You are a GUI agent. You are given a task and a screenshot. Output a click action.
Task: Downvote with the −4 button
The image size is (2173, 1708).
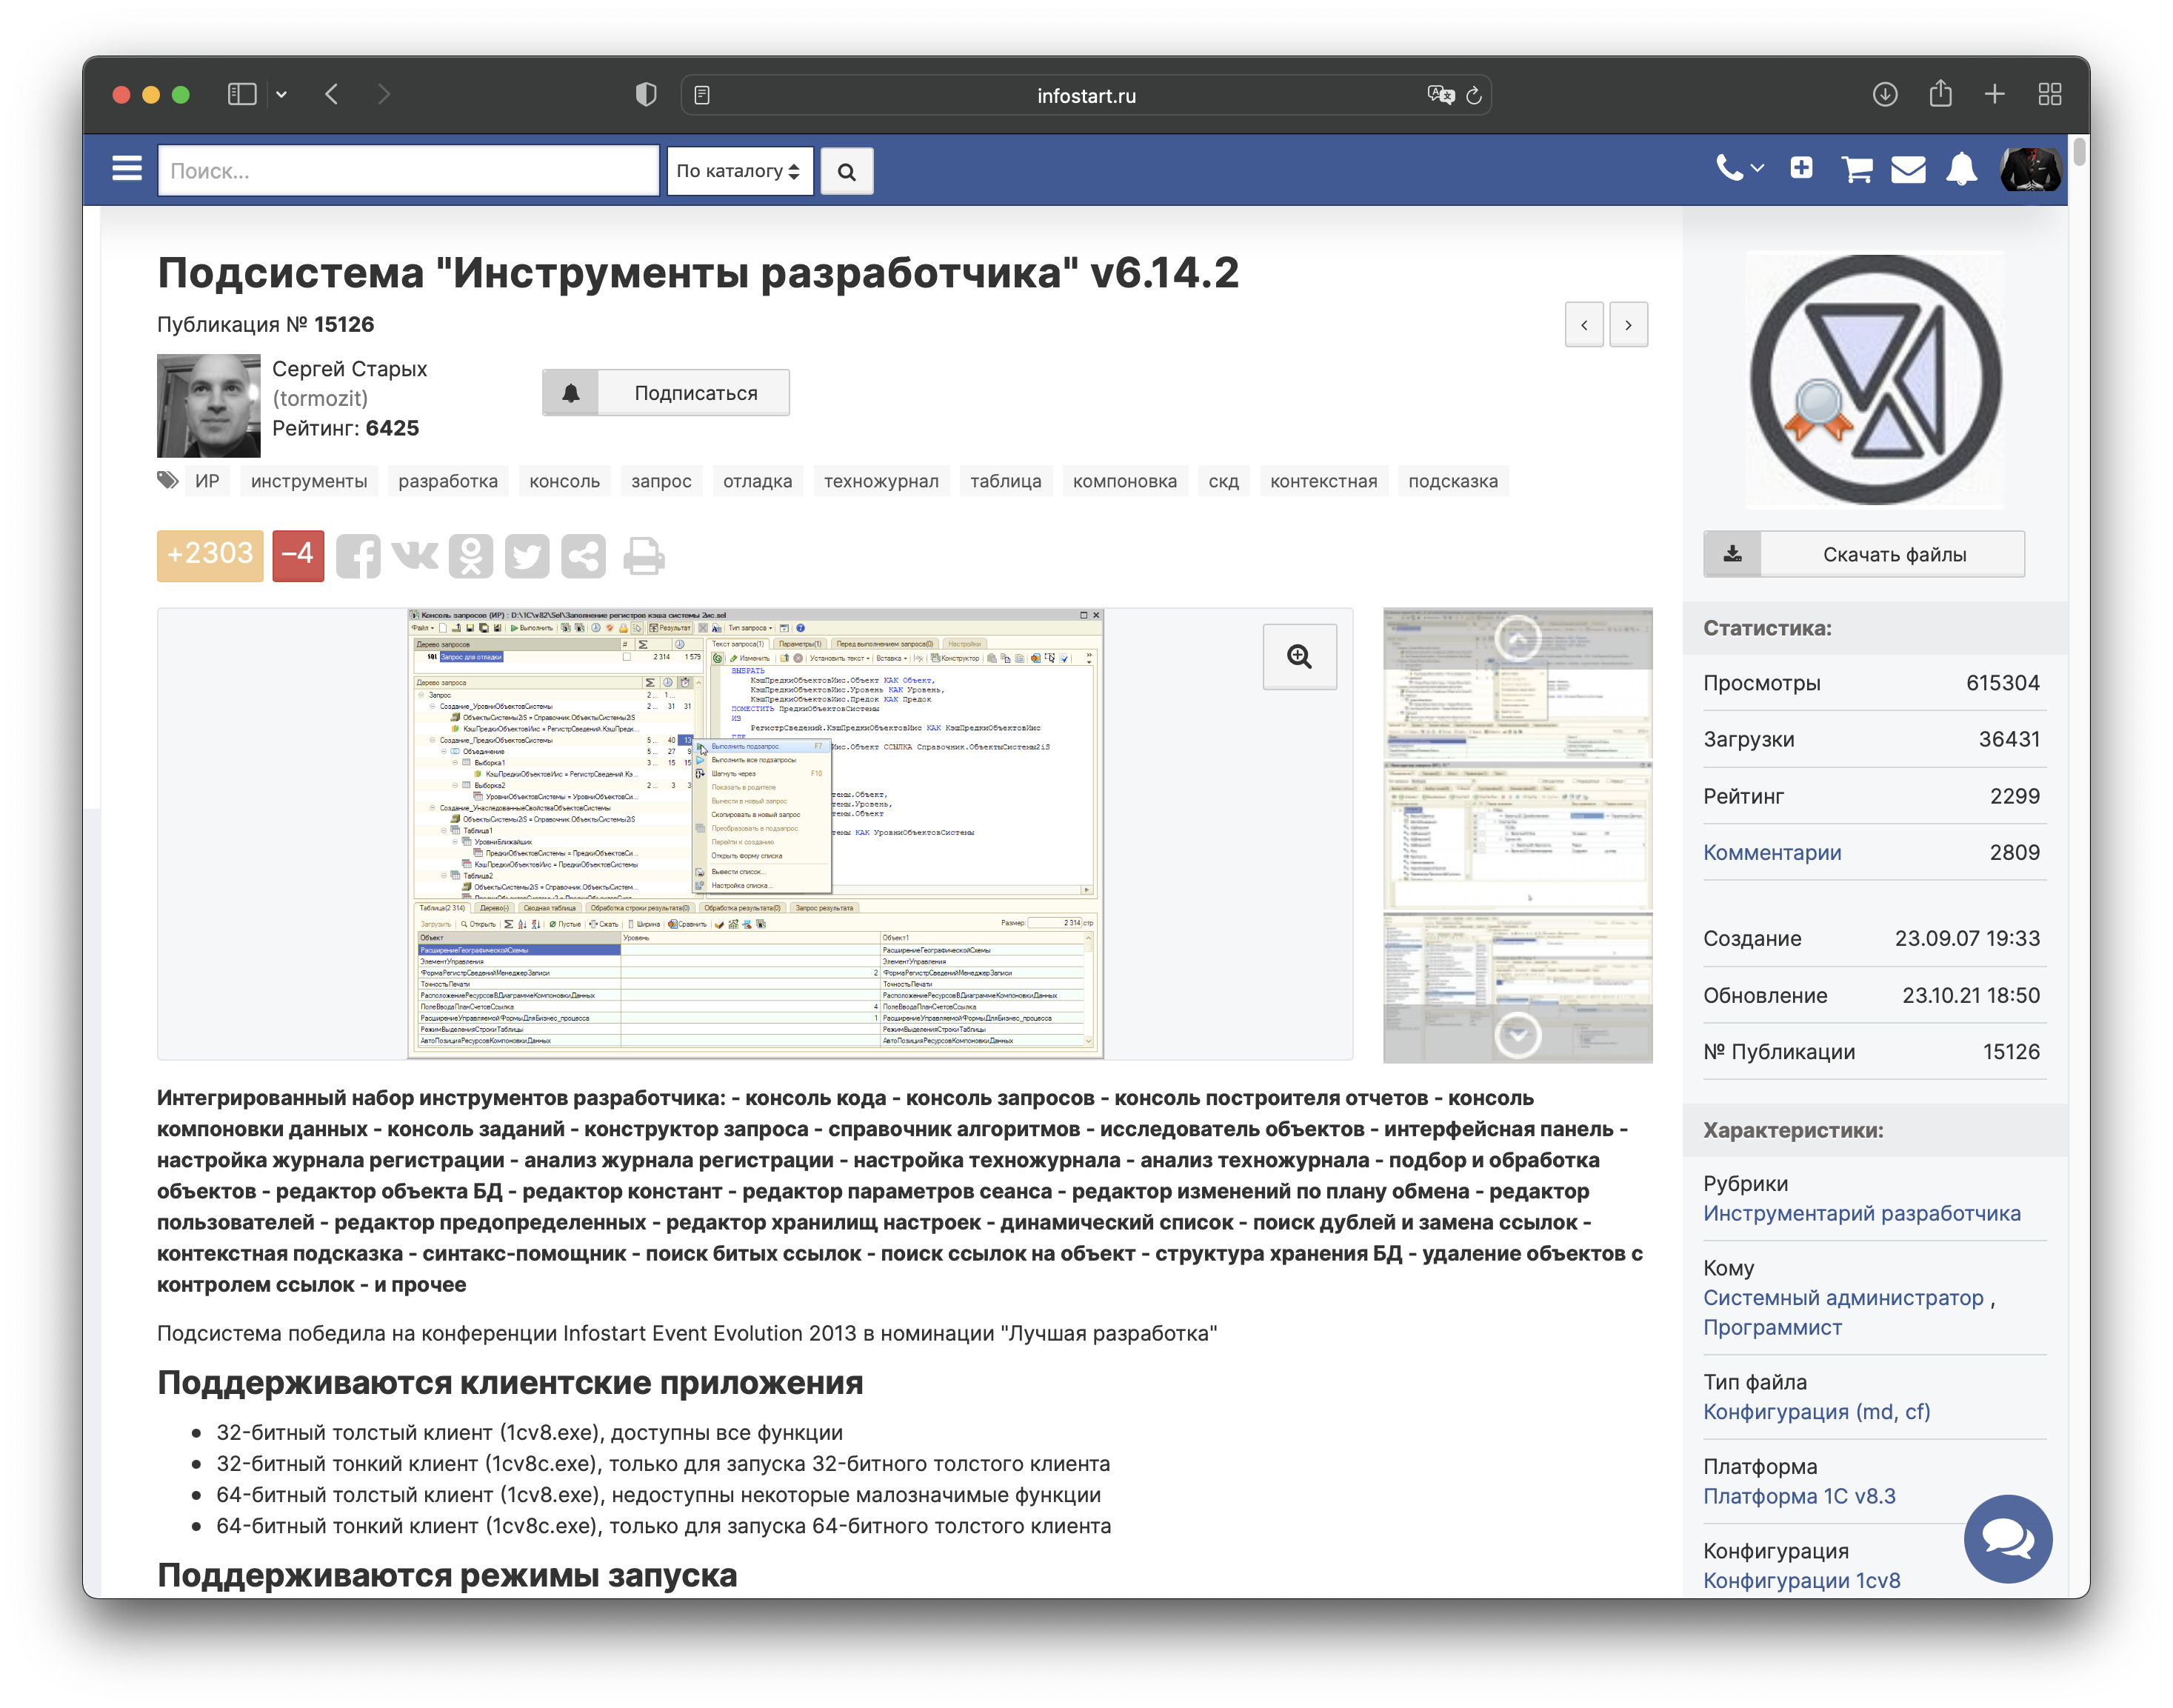298,555
